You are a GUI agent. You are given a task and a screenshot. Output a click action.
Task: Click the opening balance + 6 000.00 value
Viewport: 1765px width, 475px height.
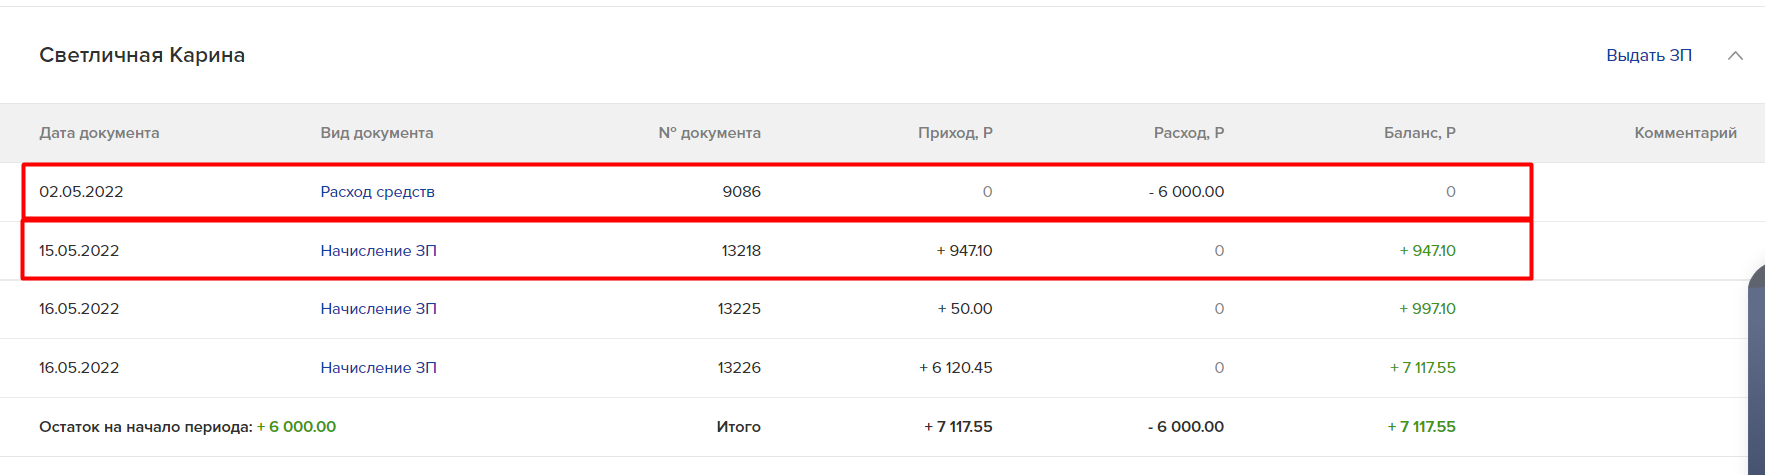(296, 427)
